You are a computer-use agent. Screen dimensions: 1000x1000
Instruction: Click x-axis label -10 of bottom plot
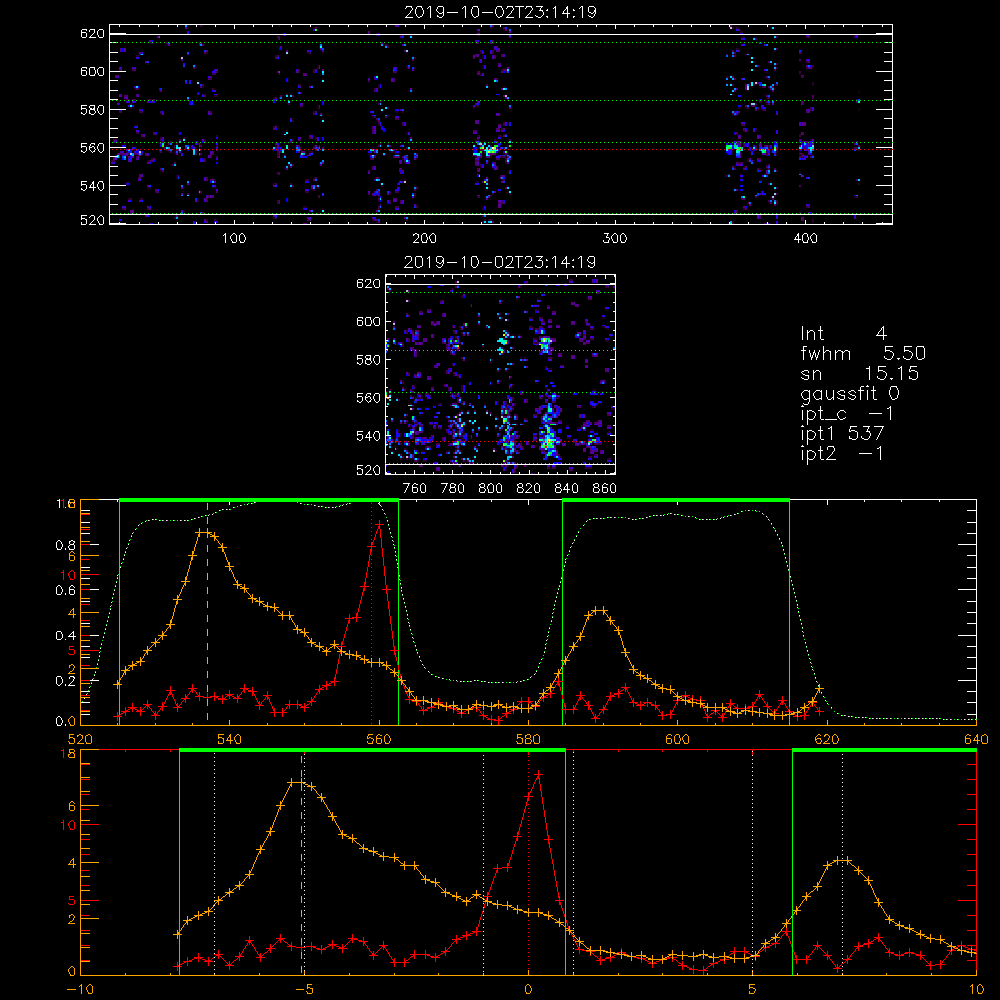80,990
